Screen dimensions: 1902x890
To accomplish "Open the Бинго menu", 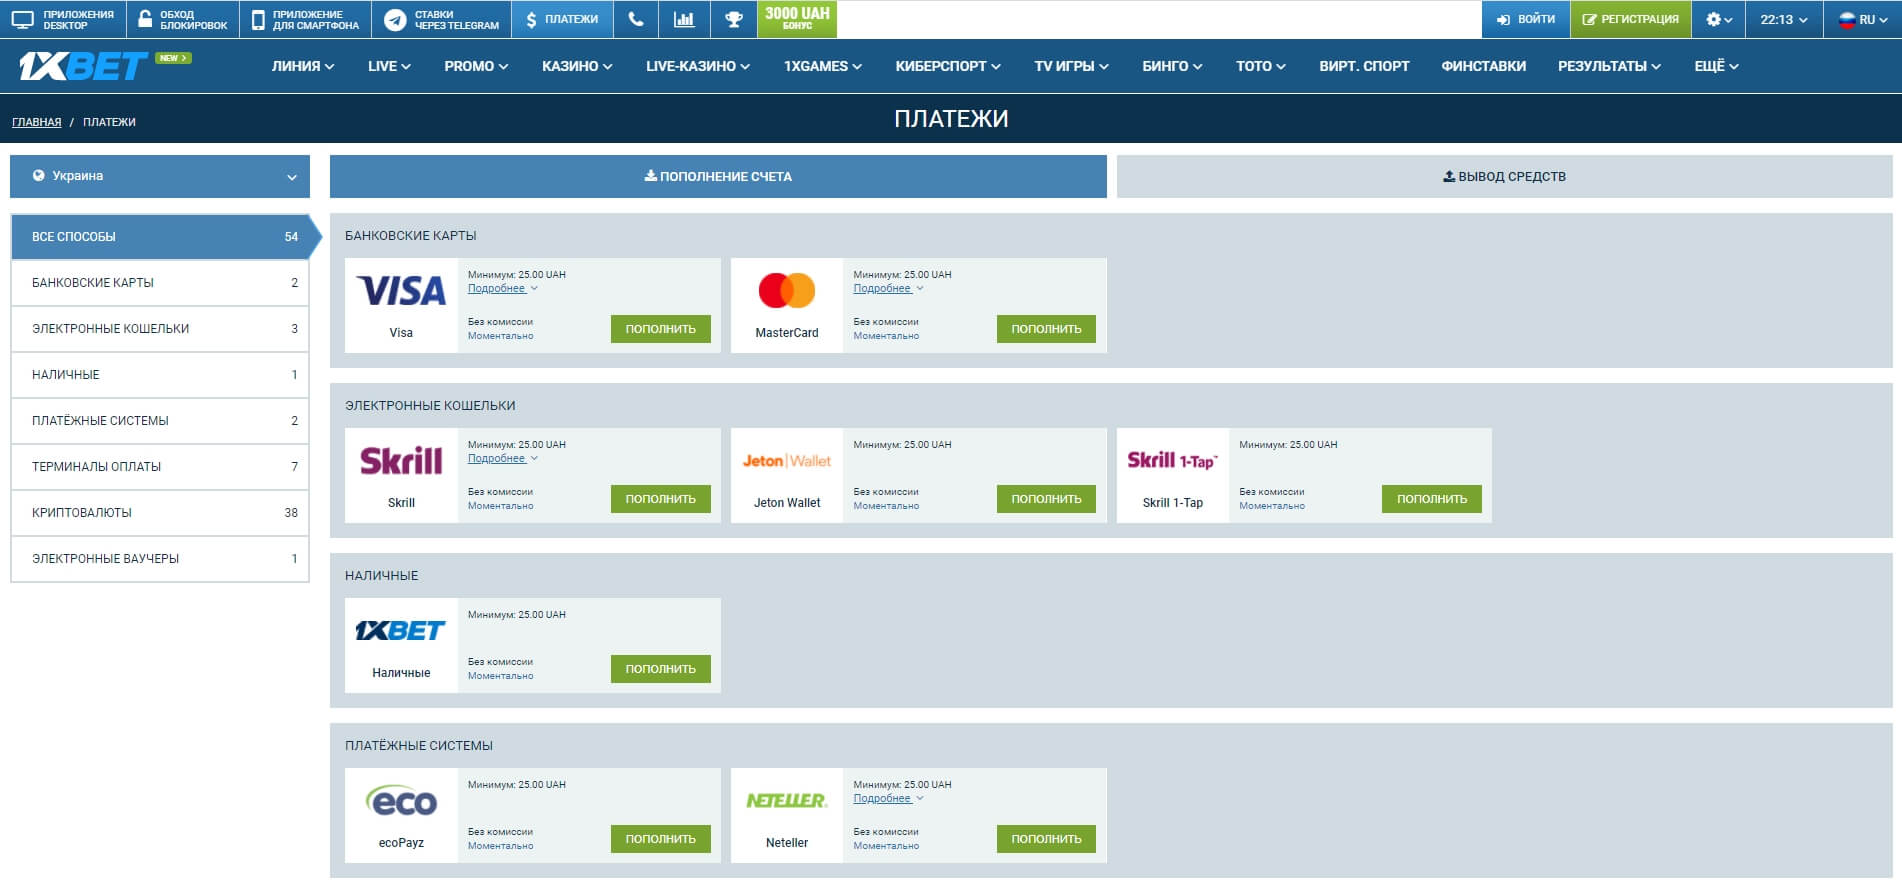I will pyautogui.click(x=1172, y=66).
